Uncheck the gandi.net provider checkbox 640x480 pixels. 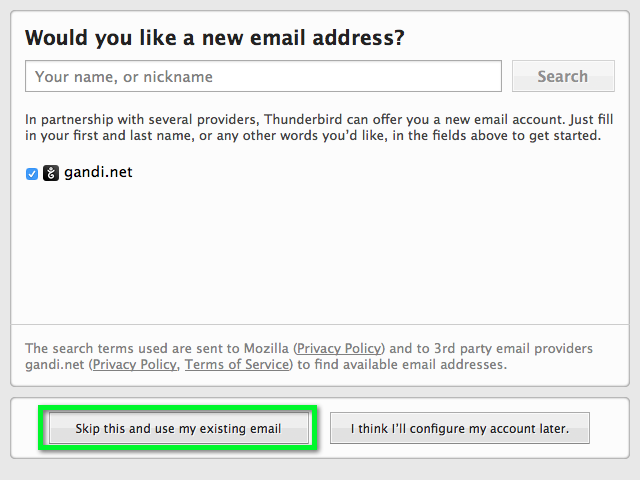pyautogui.click(x=32, y=174)
